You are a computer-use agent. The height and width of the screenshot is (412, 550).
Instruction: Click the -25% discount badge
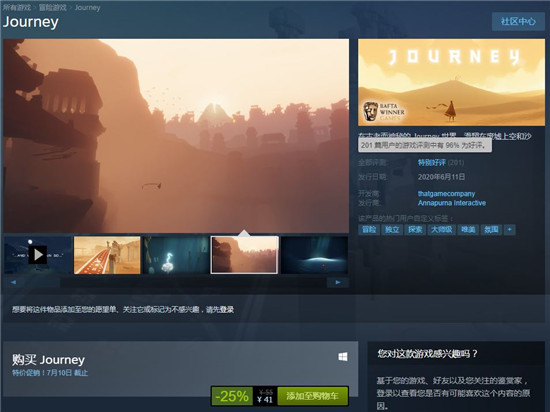coord(232,396)
